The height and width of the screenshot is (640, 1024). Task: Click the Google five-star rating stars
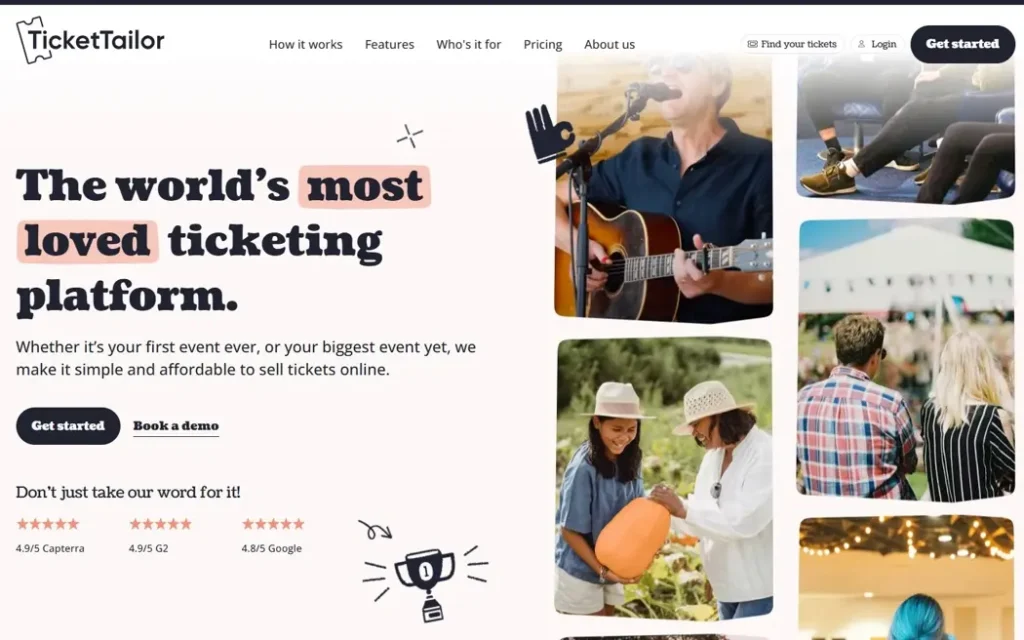(274, 524)
